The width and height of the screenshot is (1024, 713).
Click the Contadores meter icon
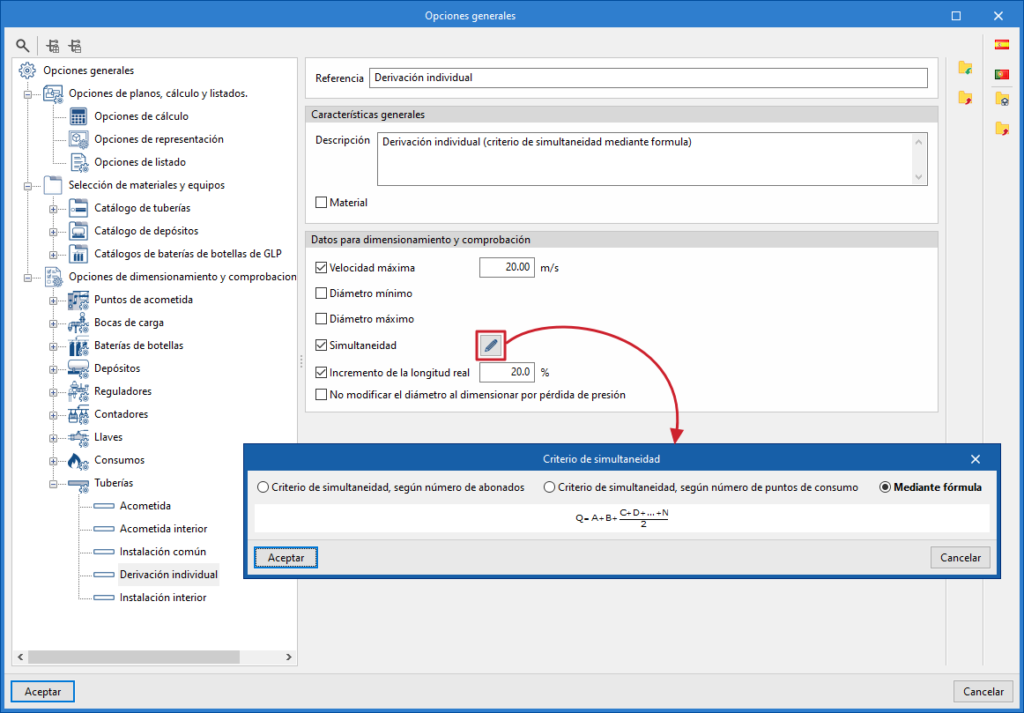point(78,414)
